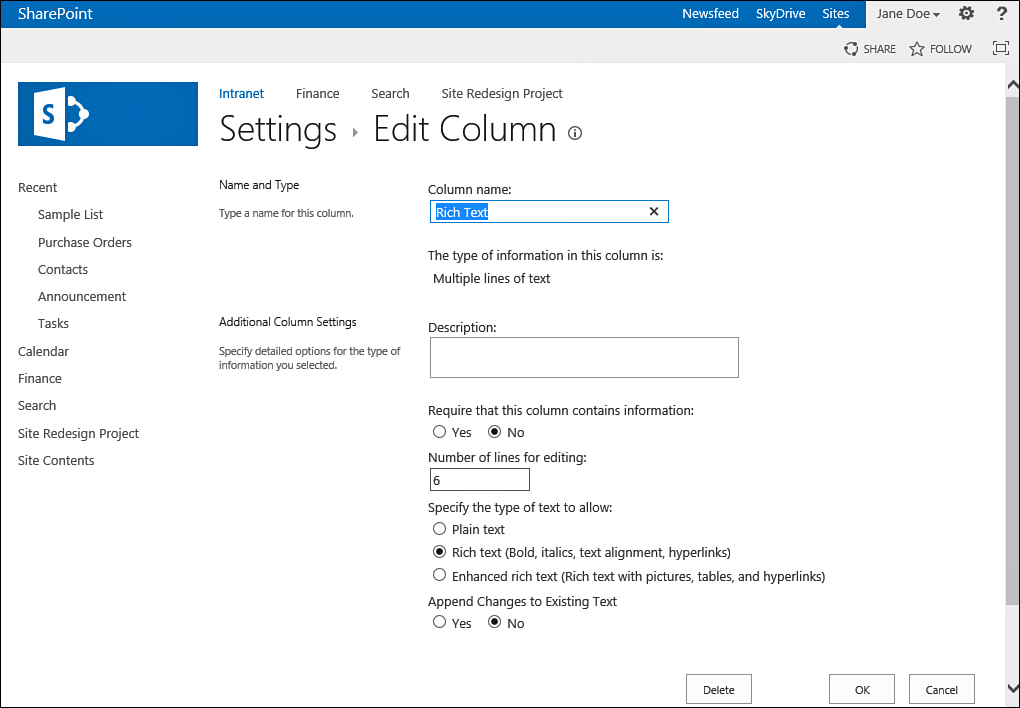Open Sites in the top bar
The width and height of the screenshot is (1020, 708).
click(835, 14)
